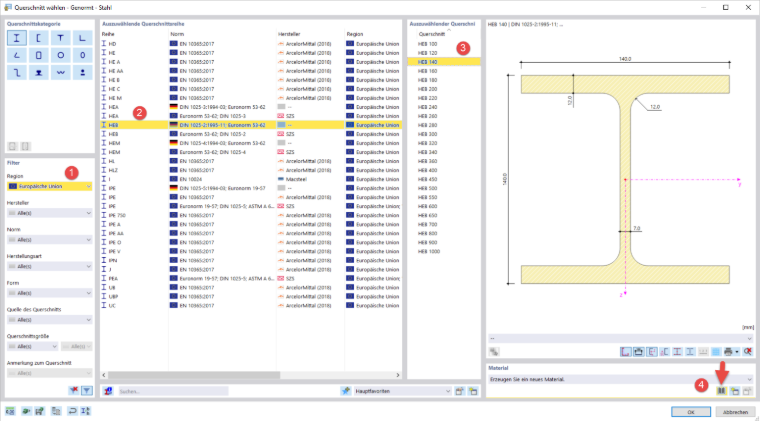
Task: Select the narrow oval section category icon
Action: click(82, 55)
